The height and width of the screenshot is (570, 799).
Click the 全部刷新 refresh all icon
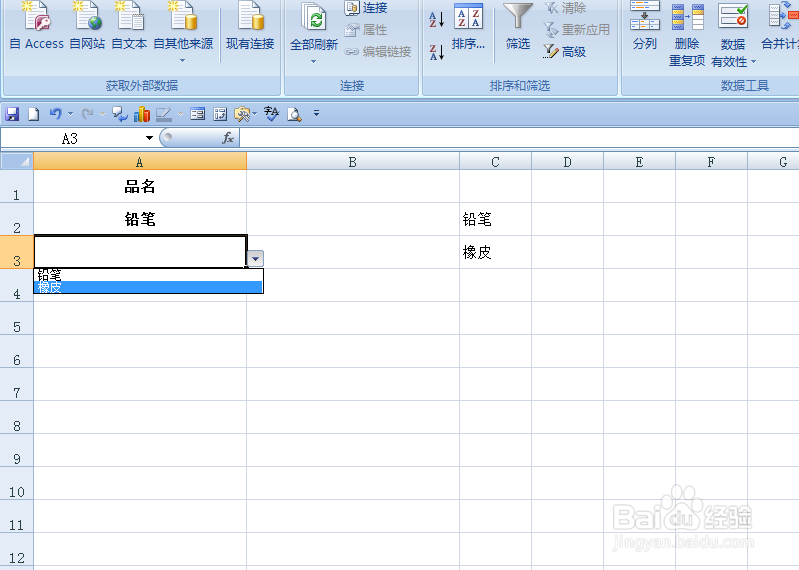(x=314, y=25)
